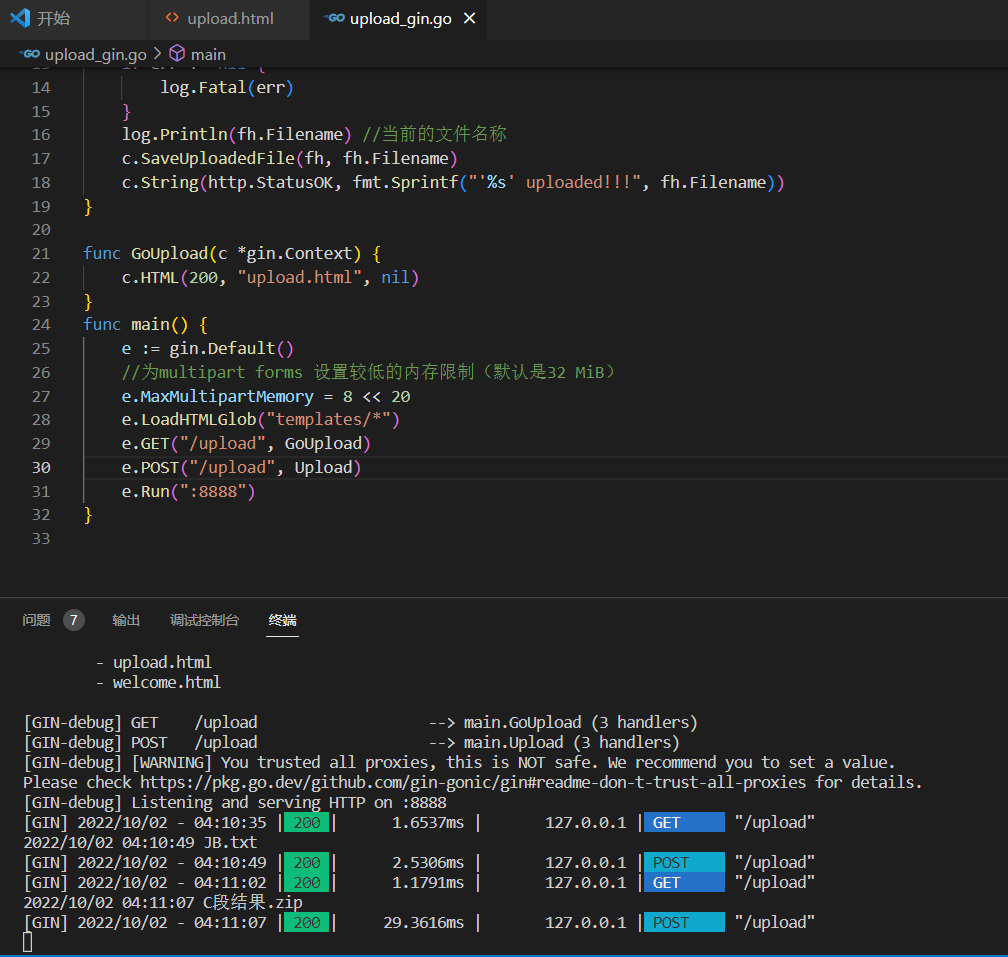
Task: Expand the main symbol breadcrumb
Action: click(208, 54)
